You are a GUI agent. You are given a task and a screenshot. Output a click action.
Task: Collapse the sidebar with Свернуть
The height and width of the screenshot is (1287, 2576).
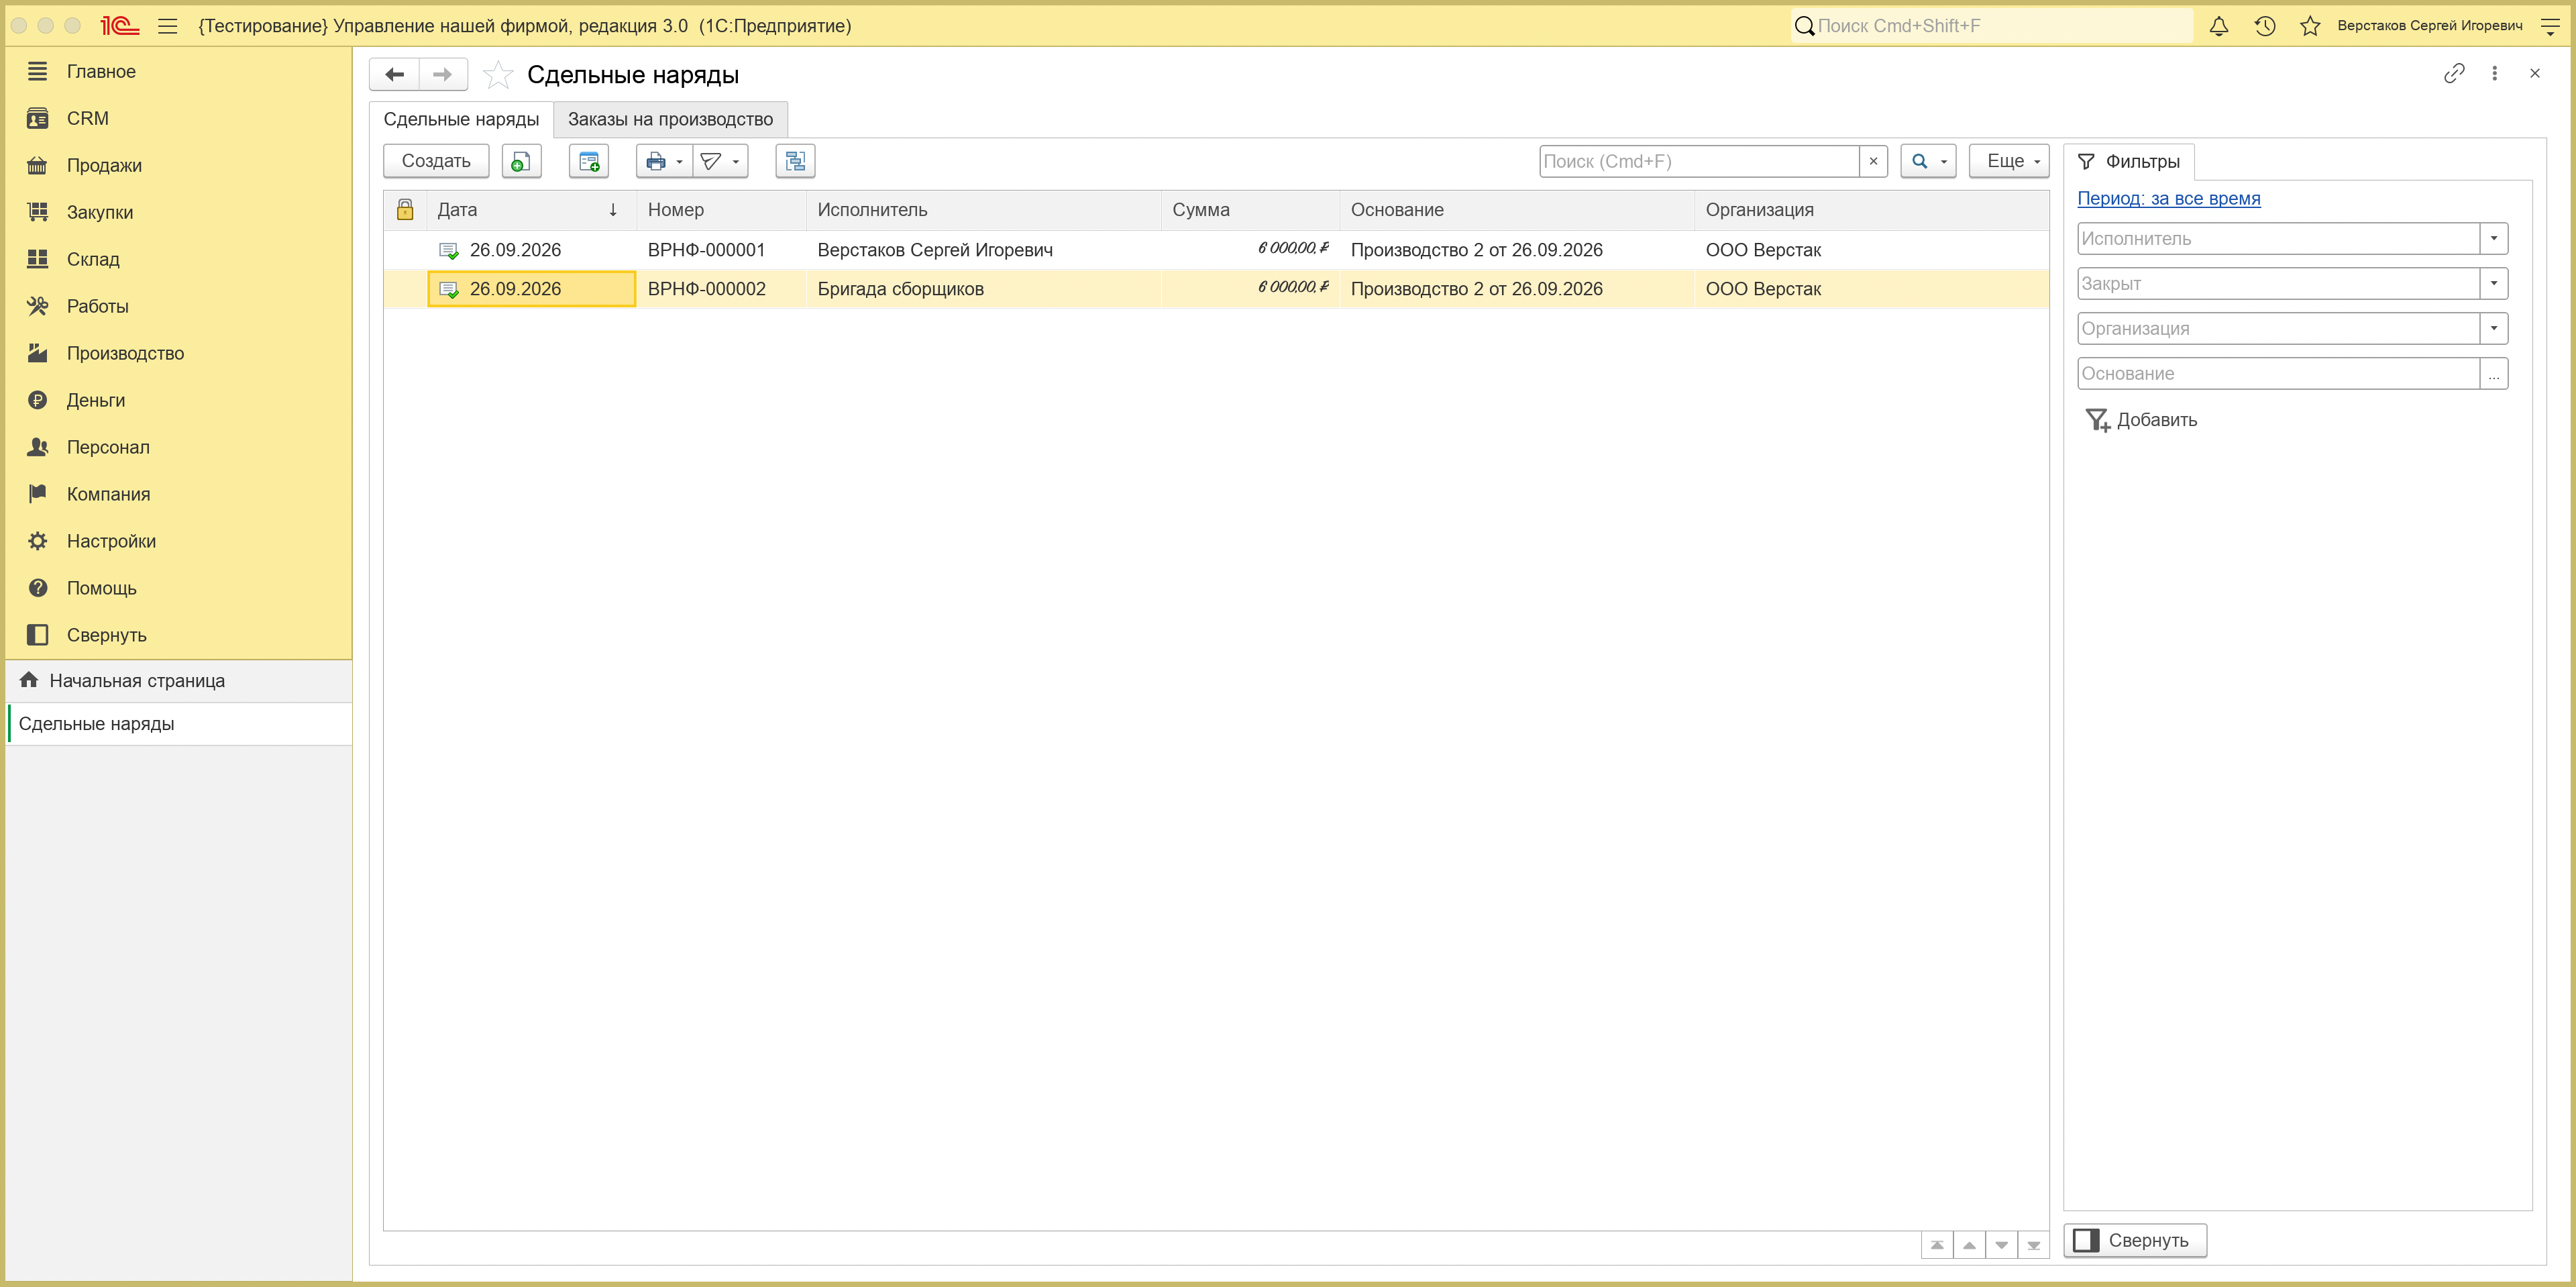tap(106, 635)
